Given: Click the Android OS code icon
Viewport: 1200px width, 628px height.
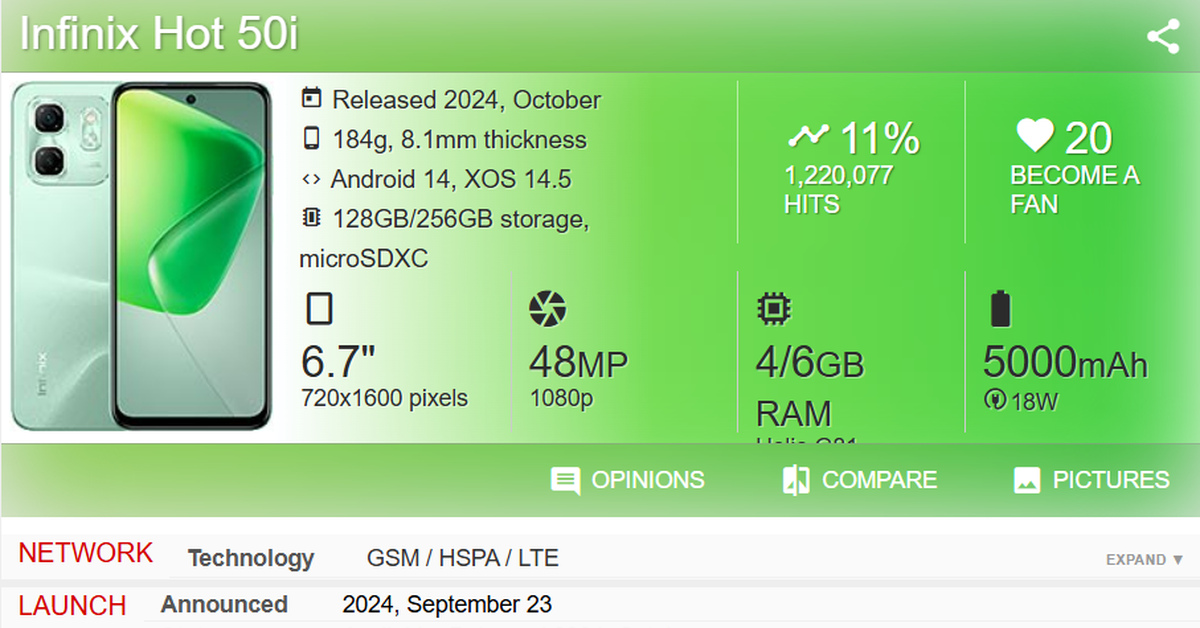Looking at the screenshot, I should [x=312, y=180].
